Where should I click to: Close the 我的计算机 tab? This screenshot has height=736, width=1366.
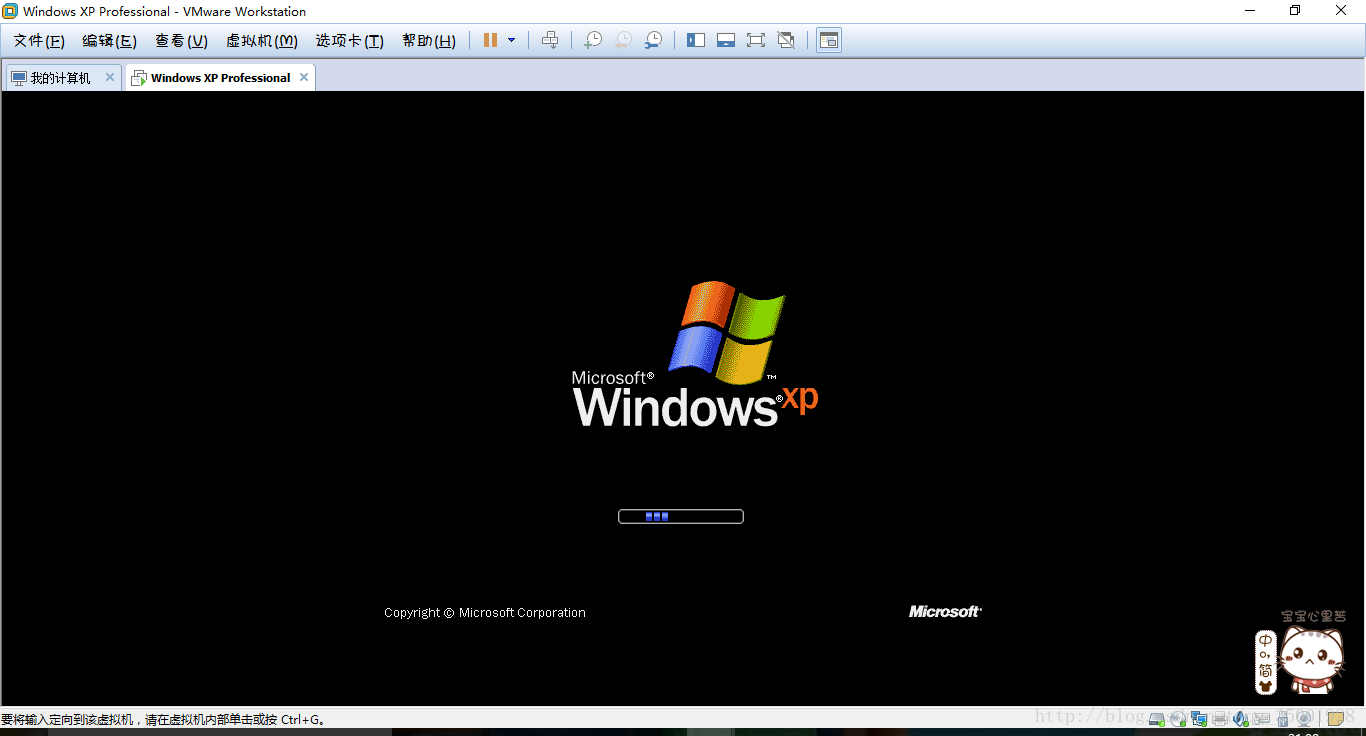(110, 77)
